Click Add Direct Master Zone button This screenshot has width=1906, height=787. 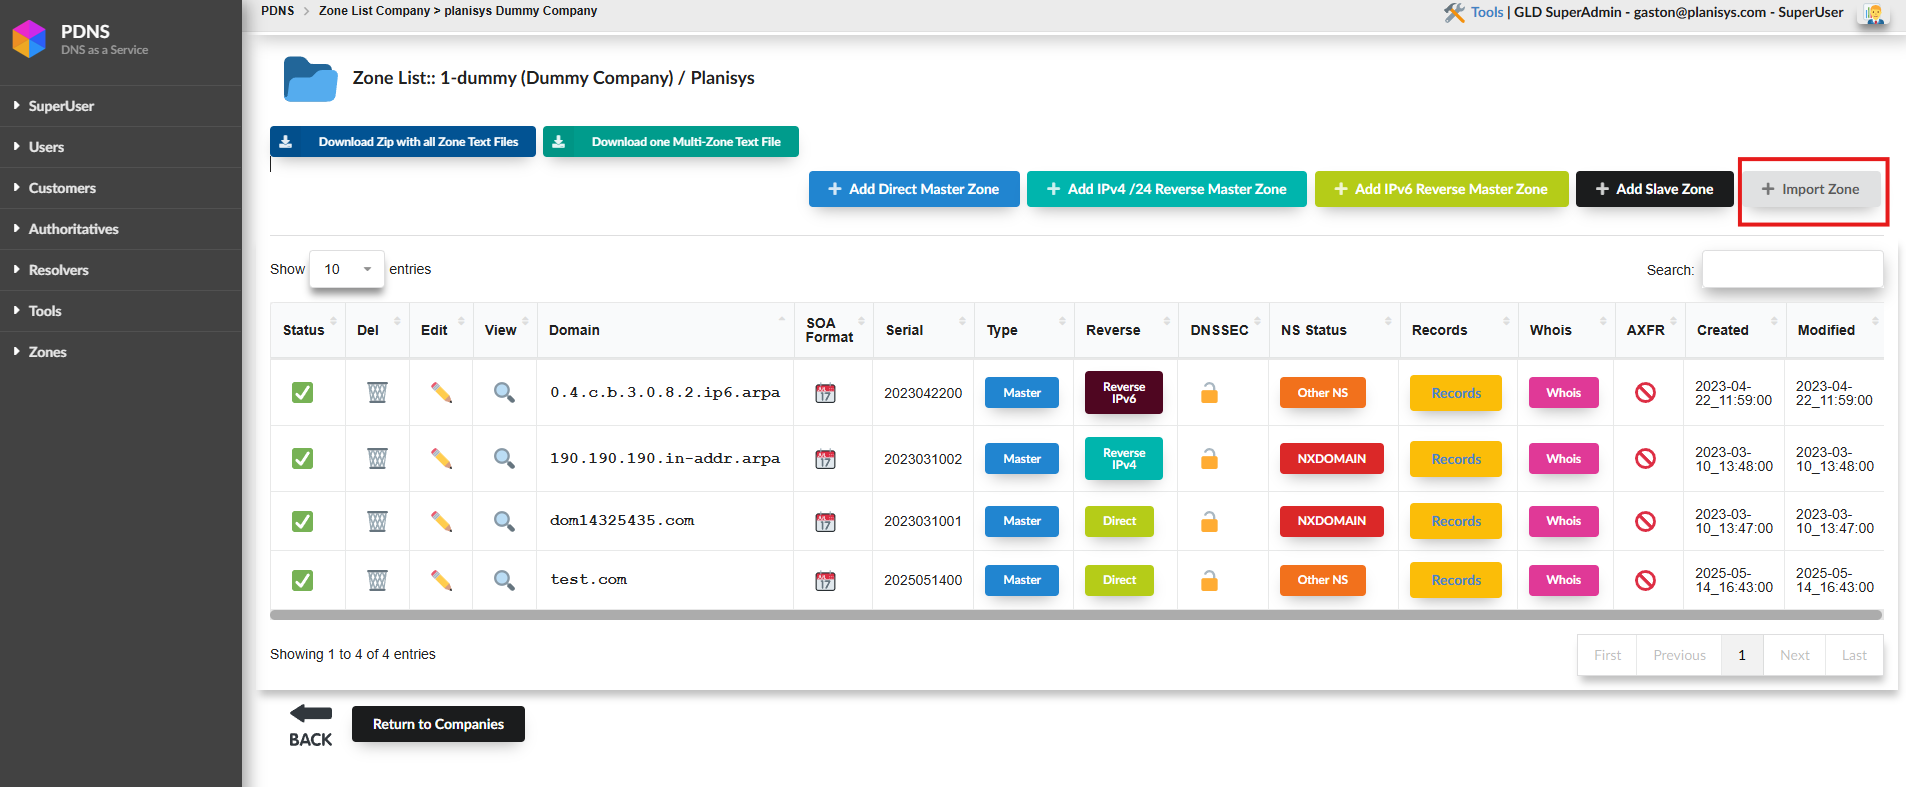pos(913,190)
